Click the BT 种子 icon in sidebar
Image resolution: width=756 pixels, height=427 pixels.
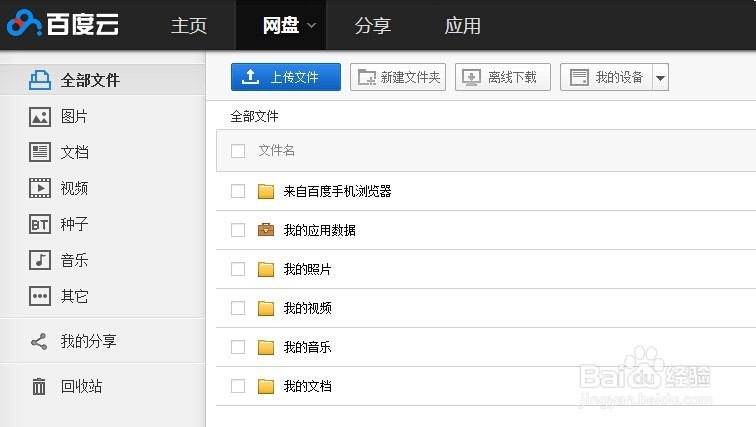tap(40, 224)
